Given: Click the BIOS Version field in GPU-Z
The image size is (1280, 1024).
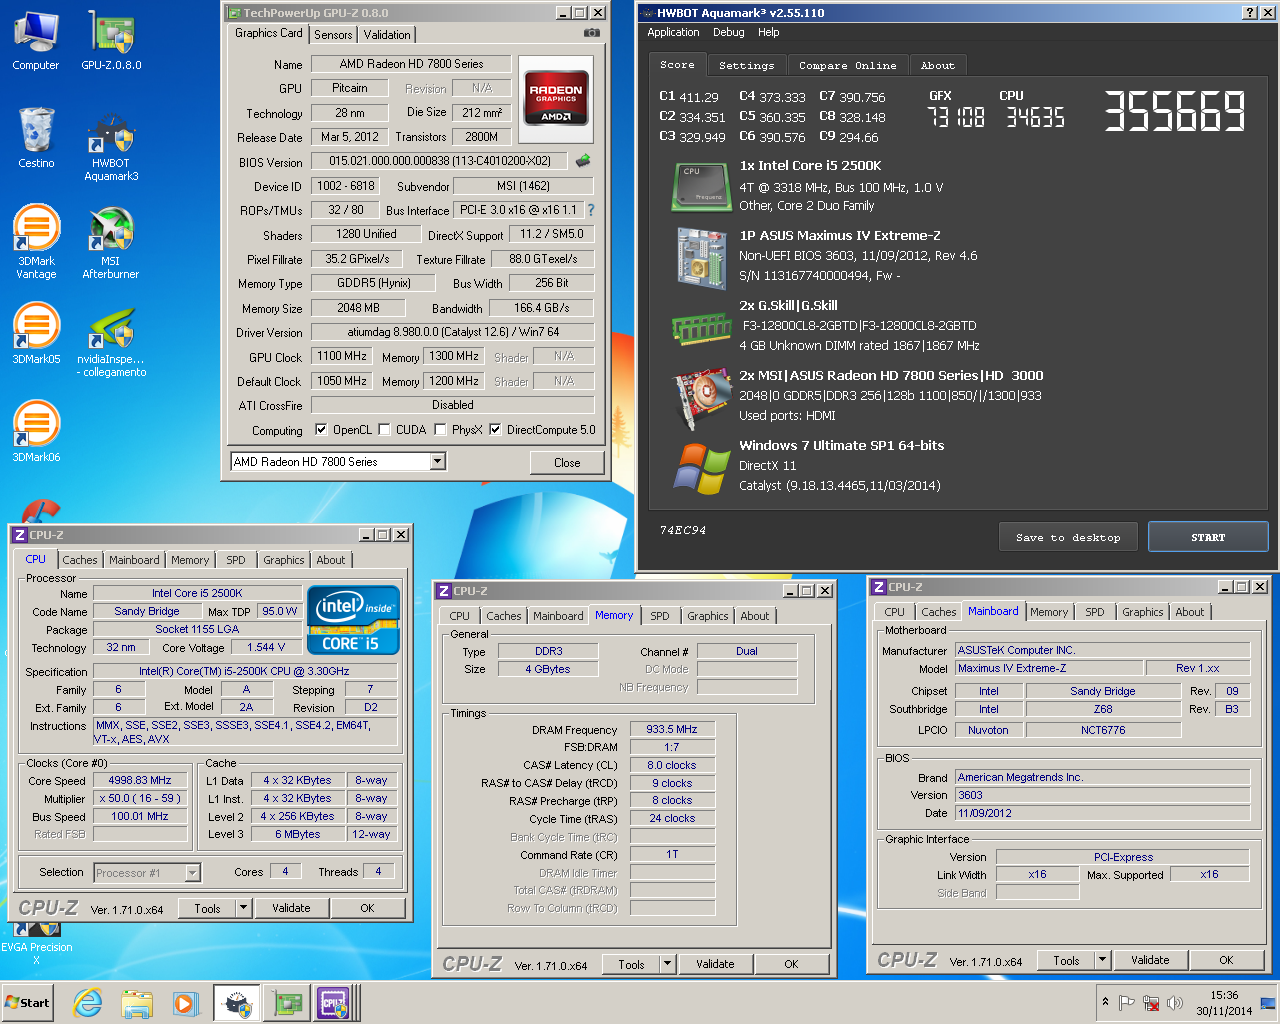Looking at the screenshot, I should pos(440,161).
